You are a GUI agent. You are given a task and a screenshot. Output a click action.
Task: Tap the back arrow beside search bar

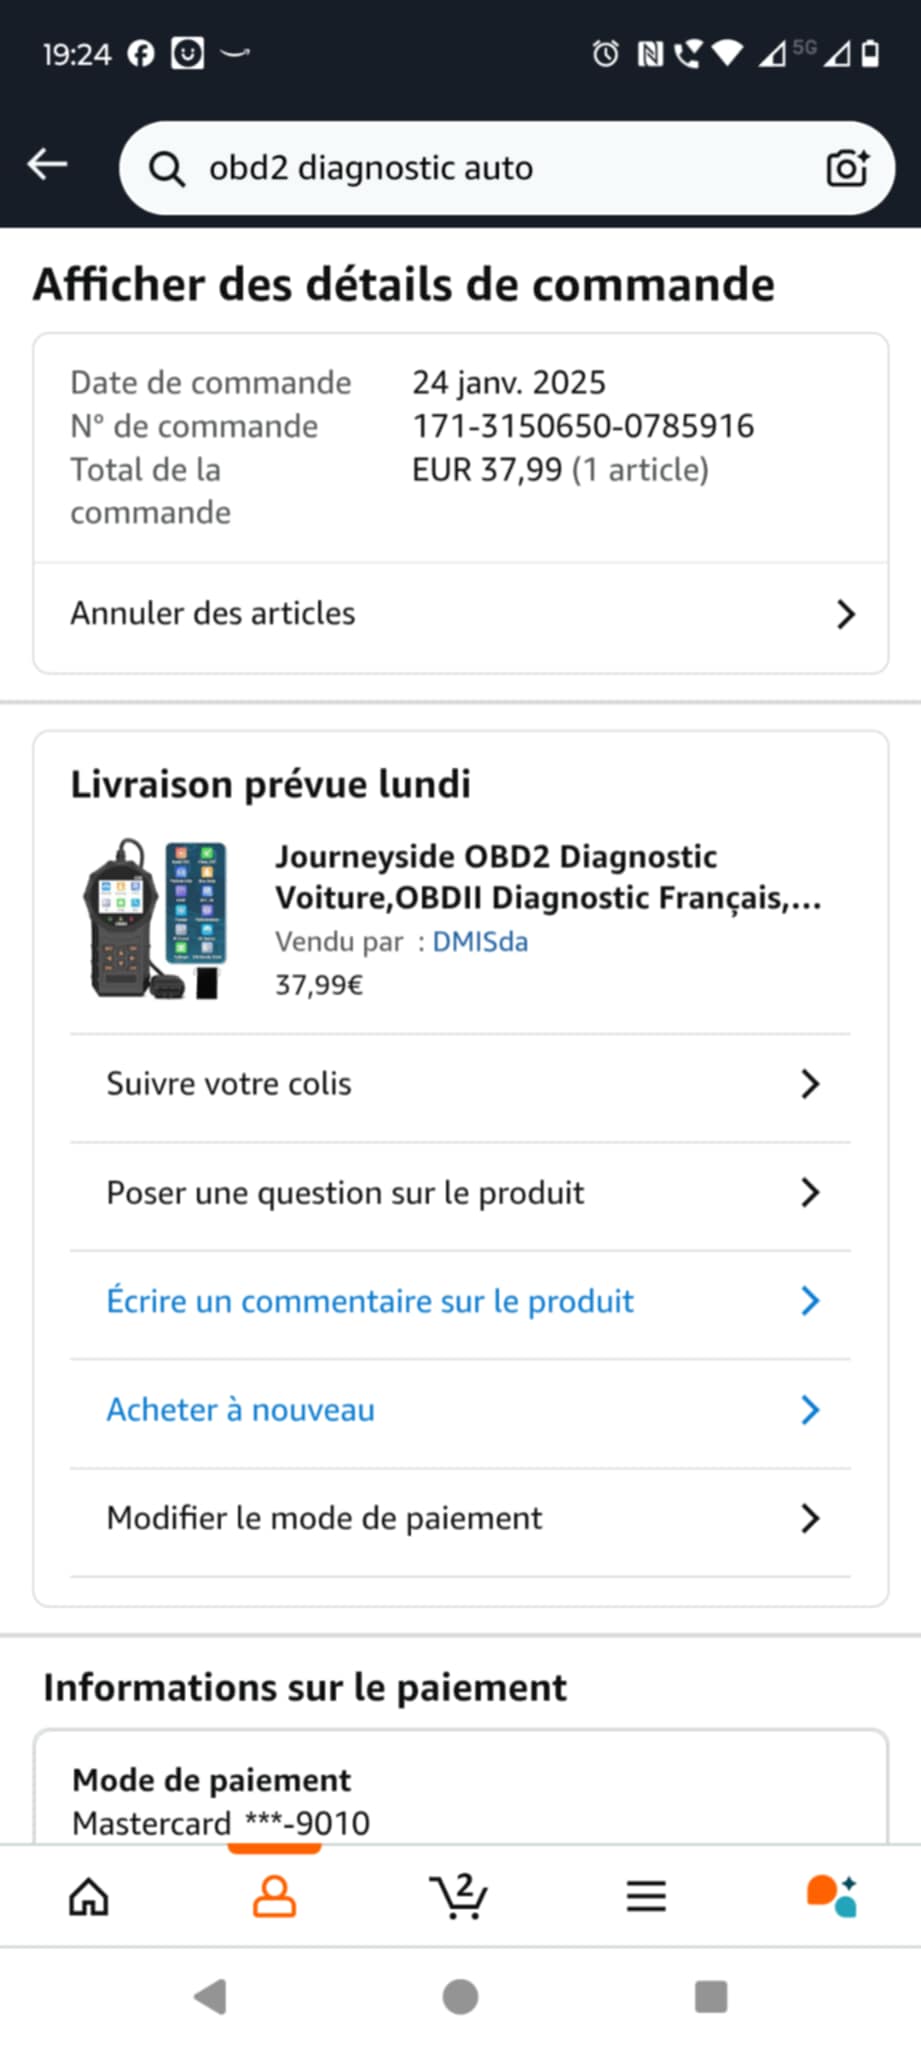(x=47, y=164)
